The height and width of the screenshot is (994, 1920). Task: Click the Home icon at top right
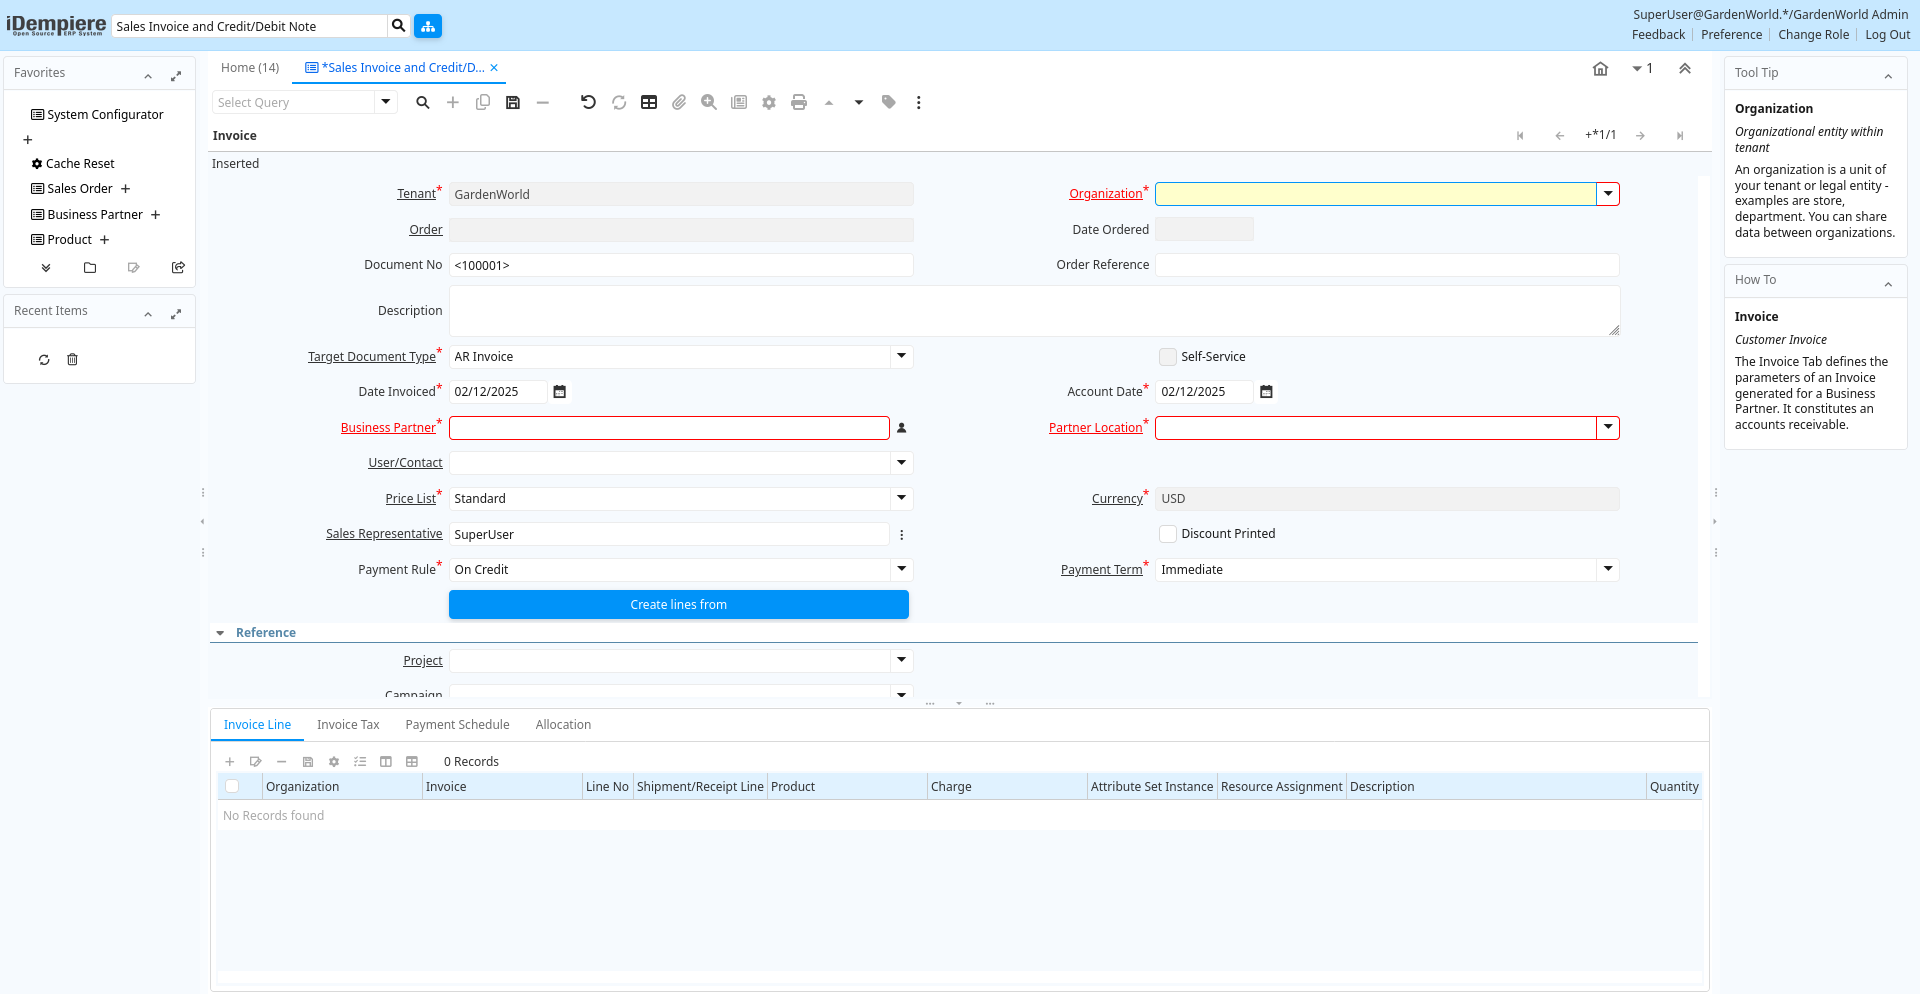click(x=1600, y=69)
